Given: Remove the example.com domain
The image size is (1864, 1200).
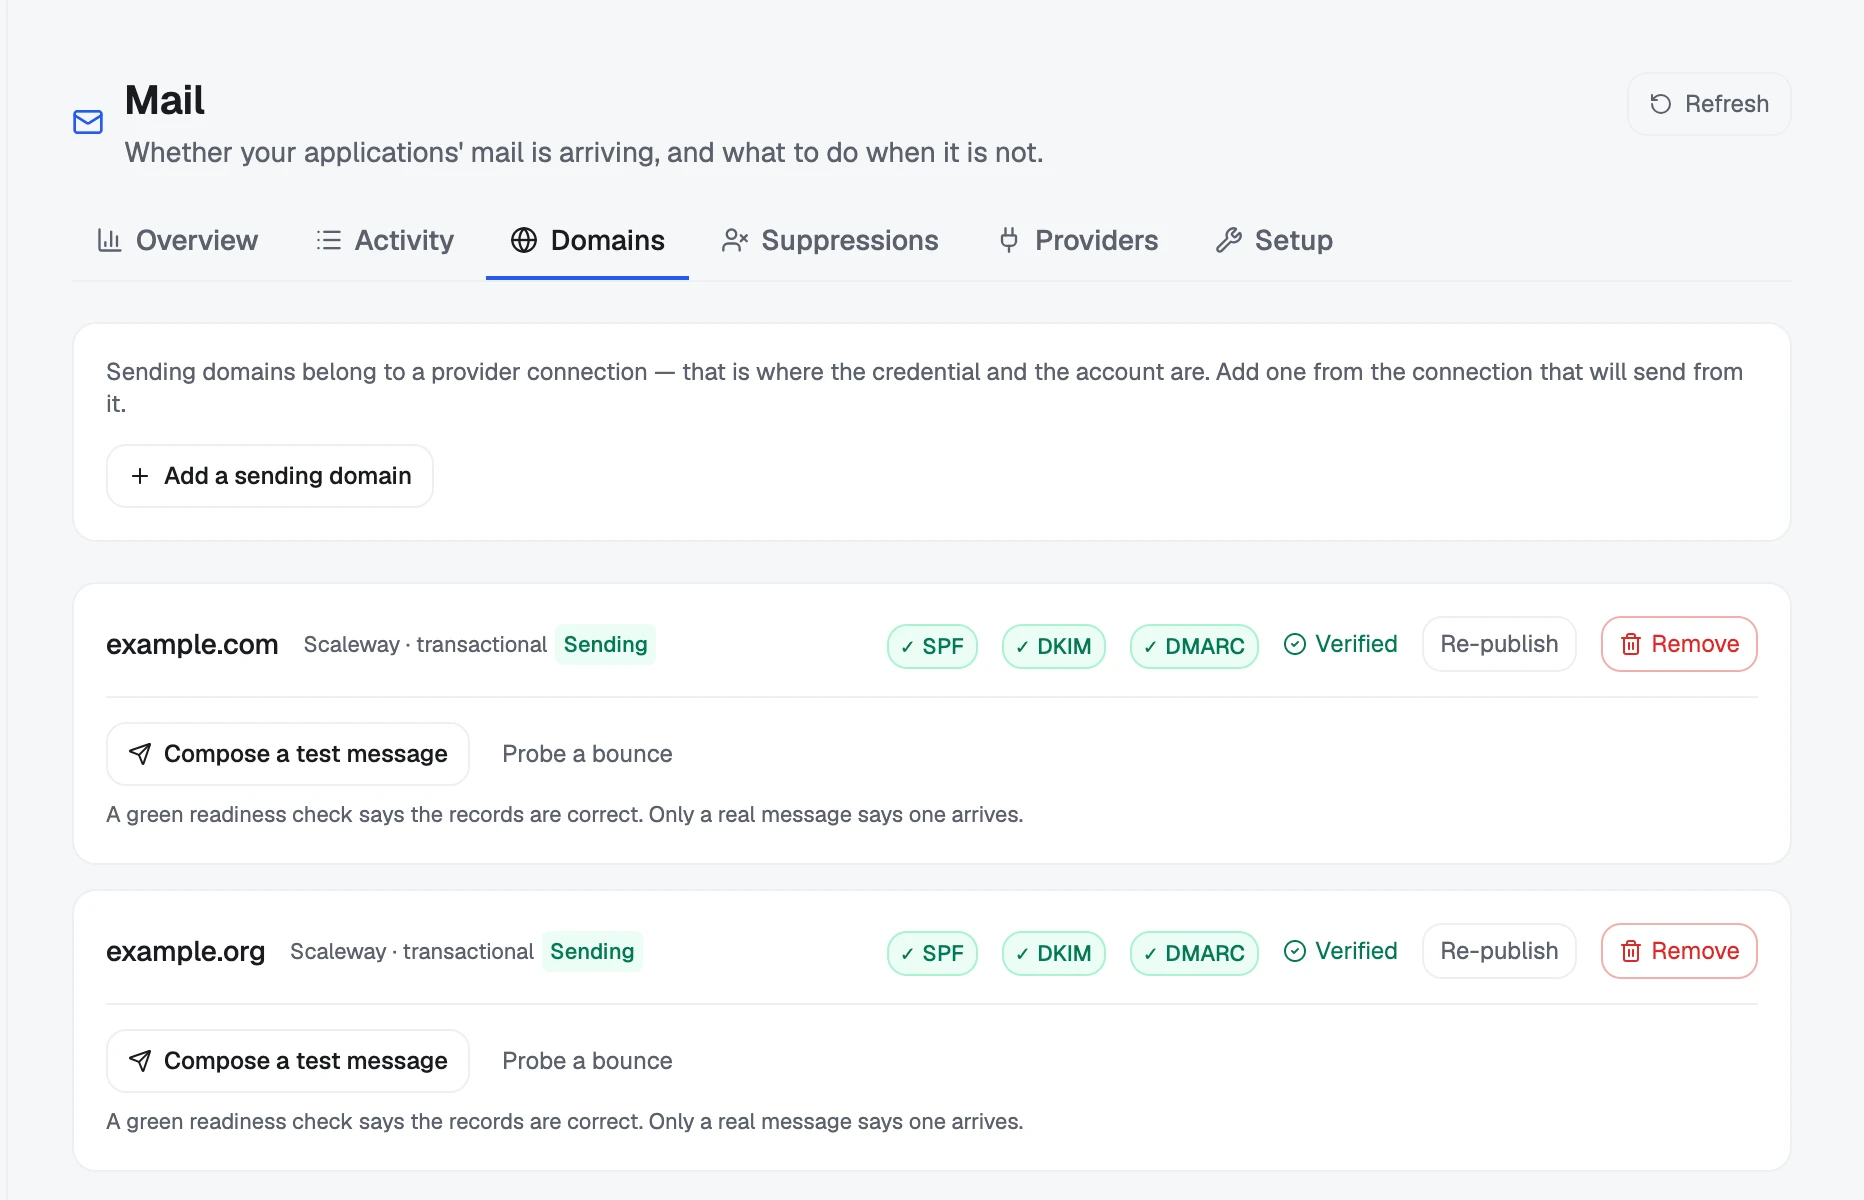Looking at the screenshot, I should (1679, 644).
